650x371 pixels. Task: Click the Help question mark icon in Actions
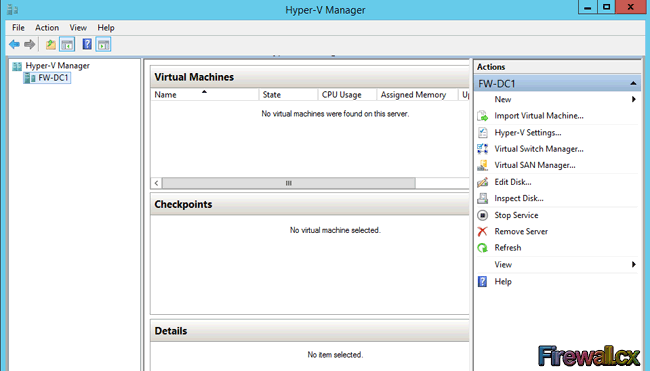click(x=483, y=282)
